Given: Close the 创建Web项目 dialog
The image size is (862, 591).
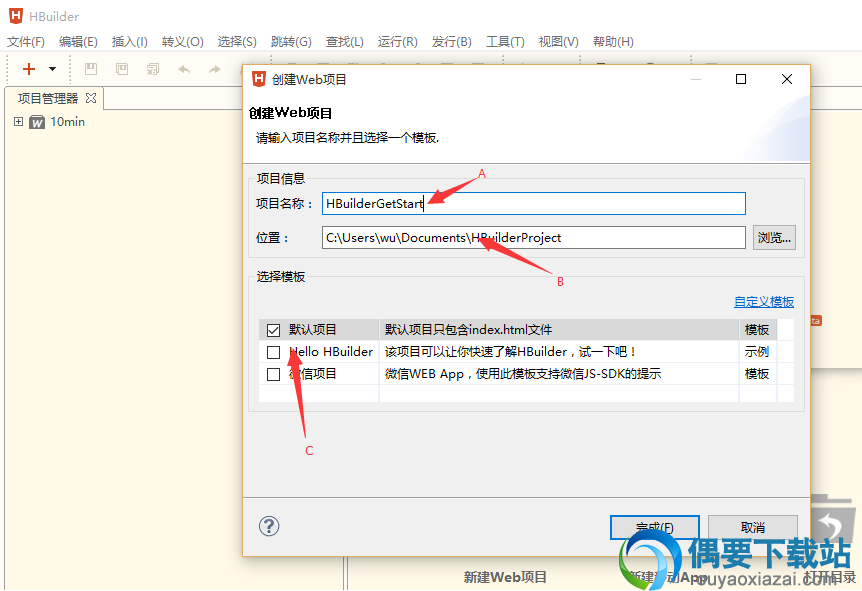Looking at the screenshot, I should [x=787, y=79].
